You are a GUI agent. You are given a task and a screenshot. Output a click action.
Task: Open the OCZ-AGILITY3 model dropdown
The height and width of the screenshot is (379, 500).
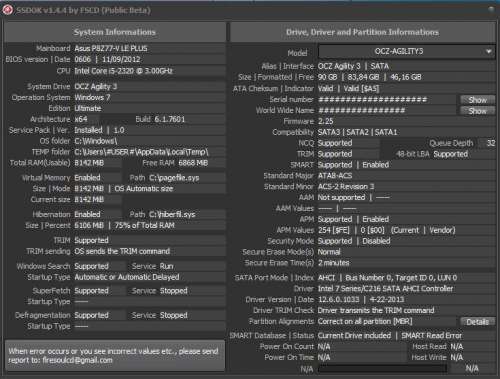(407, 51)
